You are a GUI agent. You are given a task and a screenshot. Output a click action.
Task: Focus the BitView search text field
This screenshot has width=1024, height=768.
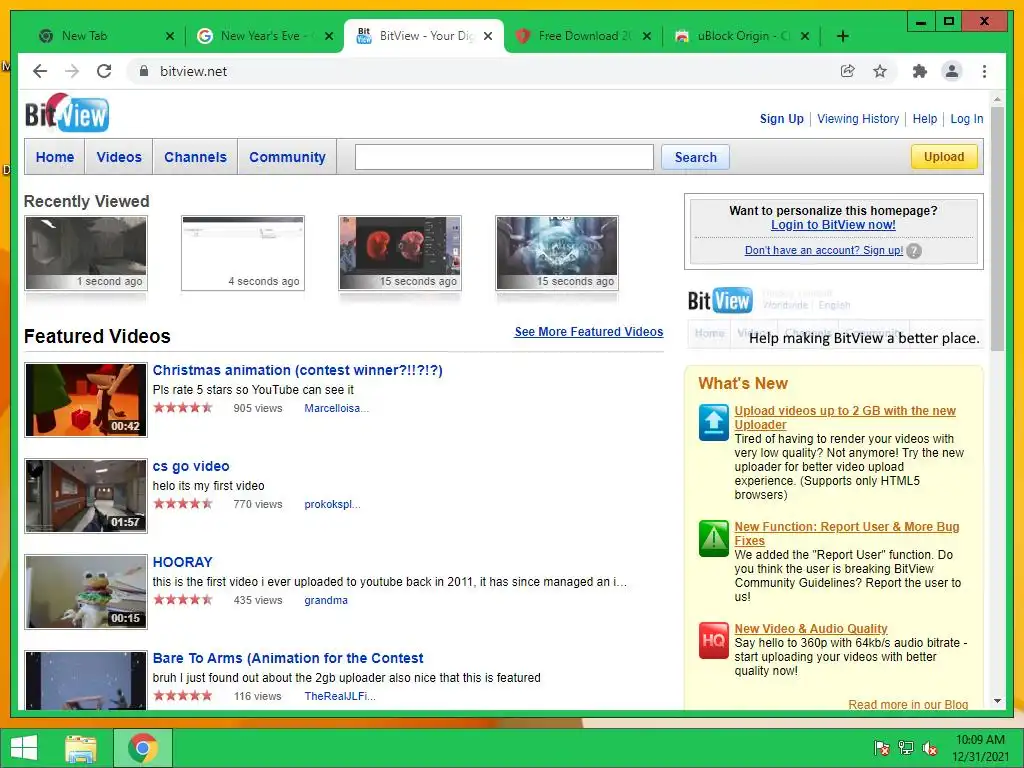tap(504, 157)
